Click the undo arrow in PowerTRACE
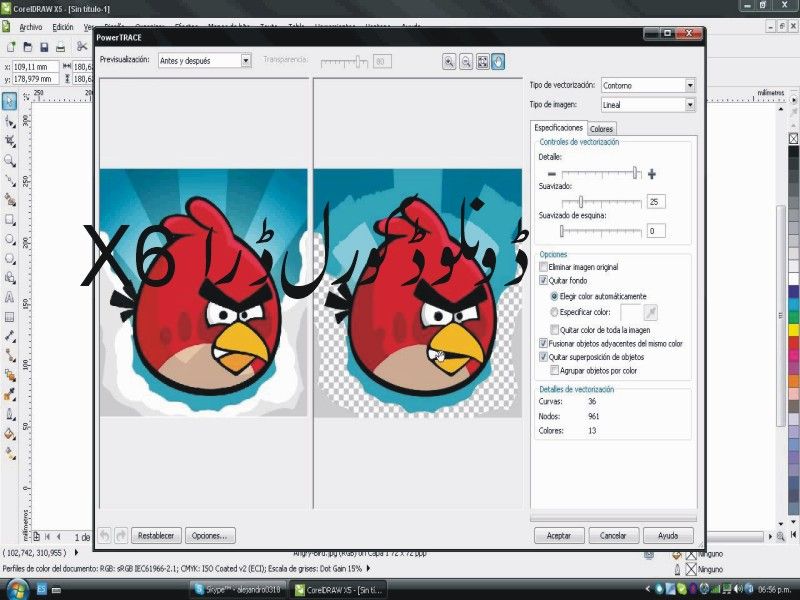 pos(105,535)
